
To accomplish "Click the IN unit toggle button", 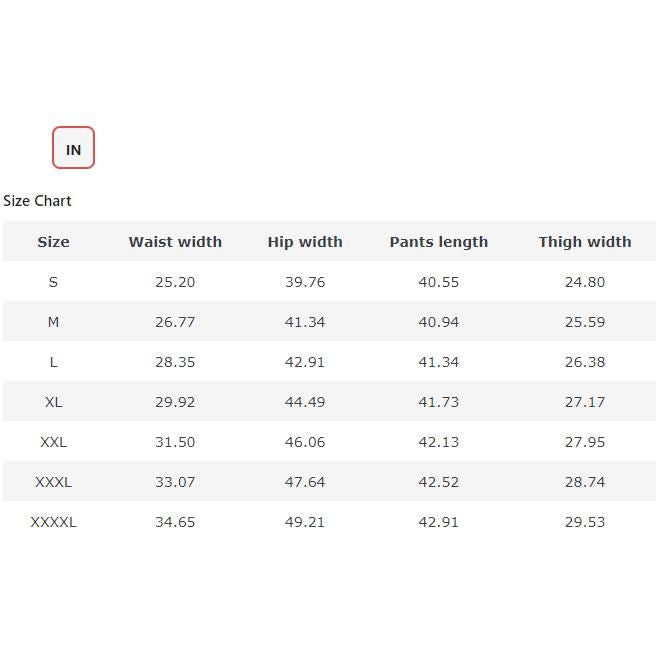I will pyautogui.click(x=73, y=148).
